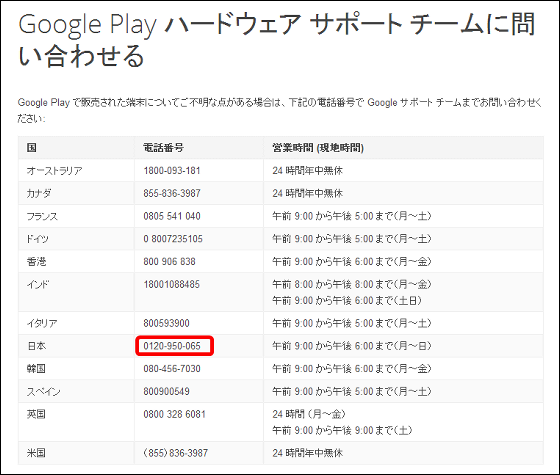Image resolution: width=560 pixels, height=475 pixels.
Task: Click US phone number (855) 836-3987
Action: click(x=175, y=453)
